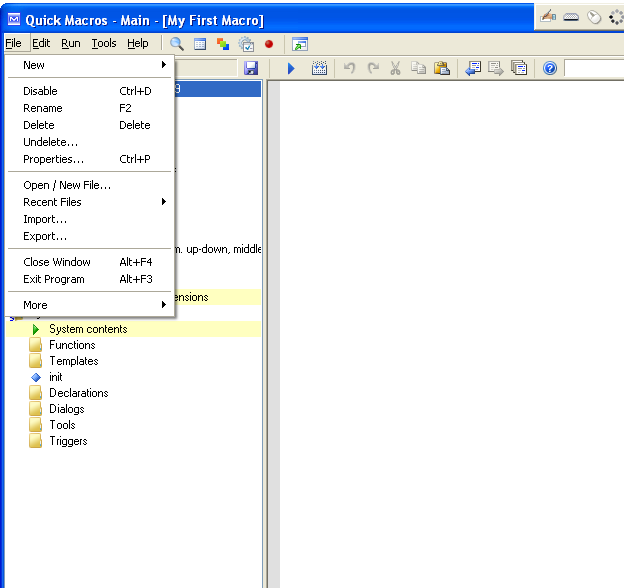Screen dimensions: 624x588
Task: Open the Tools folder in tree
Action: tap(62, 425)
